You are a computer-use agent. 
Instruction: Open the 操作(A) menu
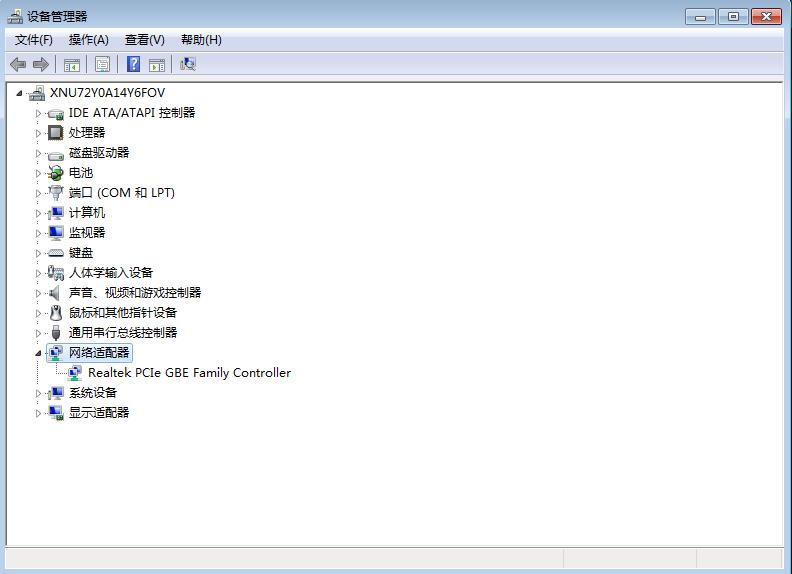(89, 40)
